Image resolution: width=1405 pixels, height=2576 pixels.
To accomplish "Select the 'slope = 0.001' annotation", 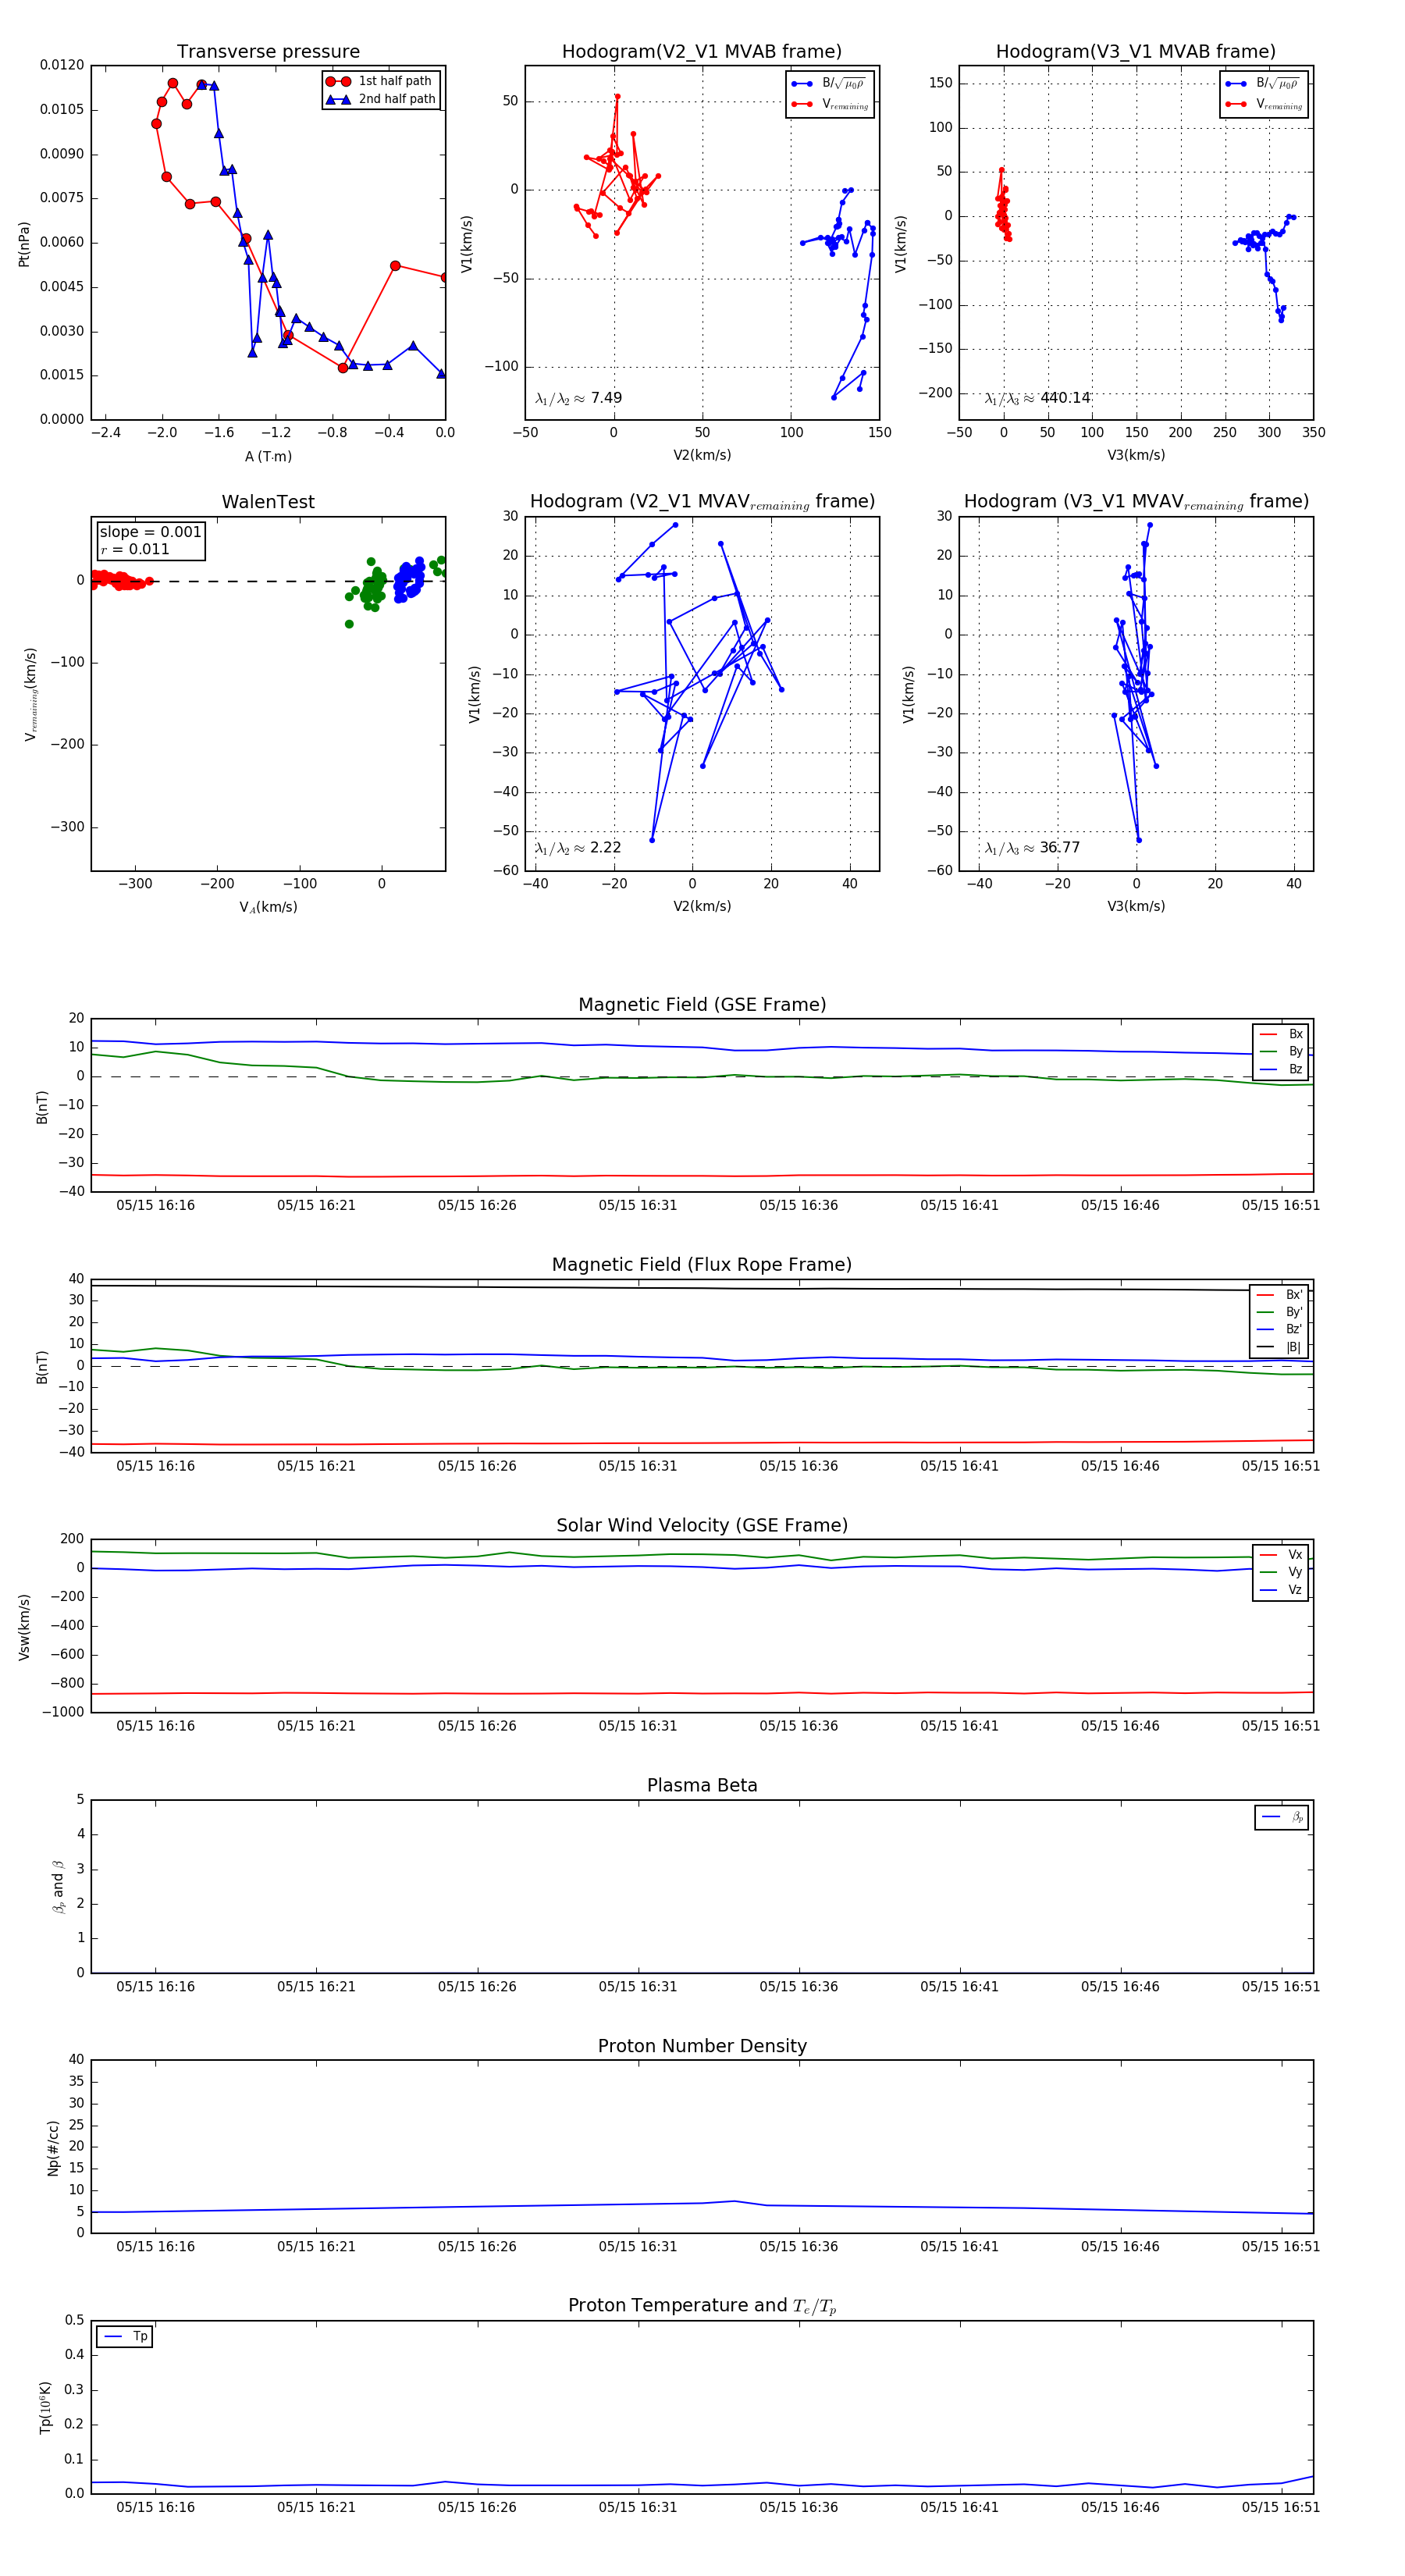I will [x=150, y=532].
